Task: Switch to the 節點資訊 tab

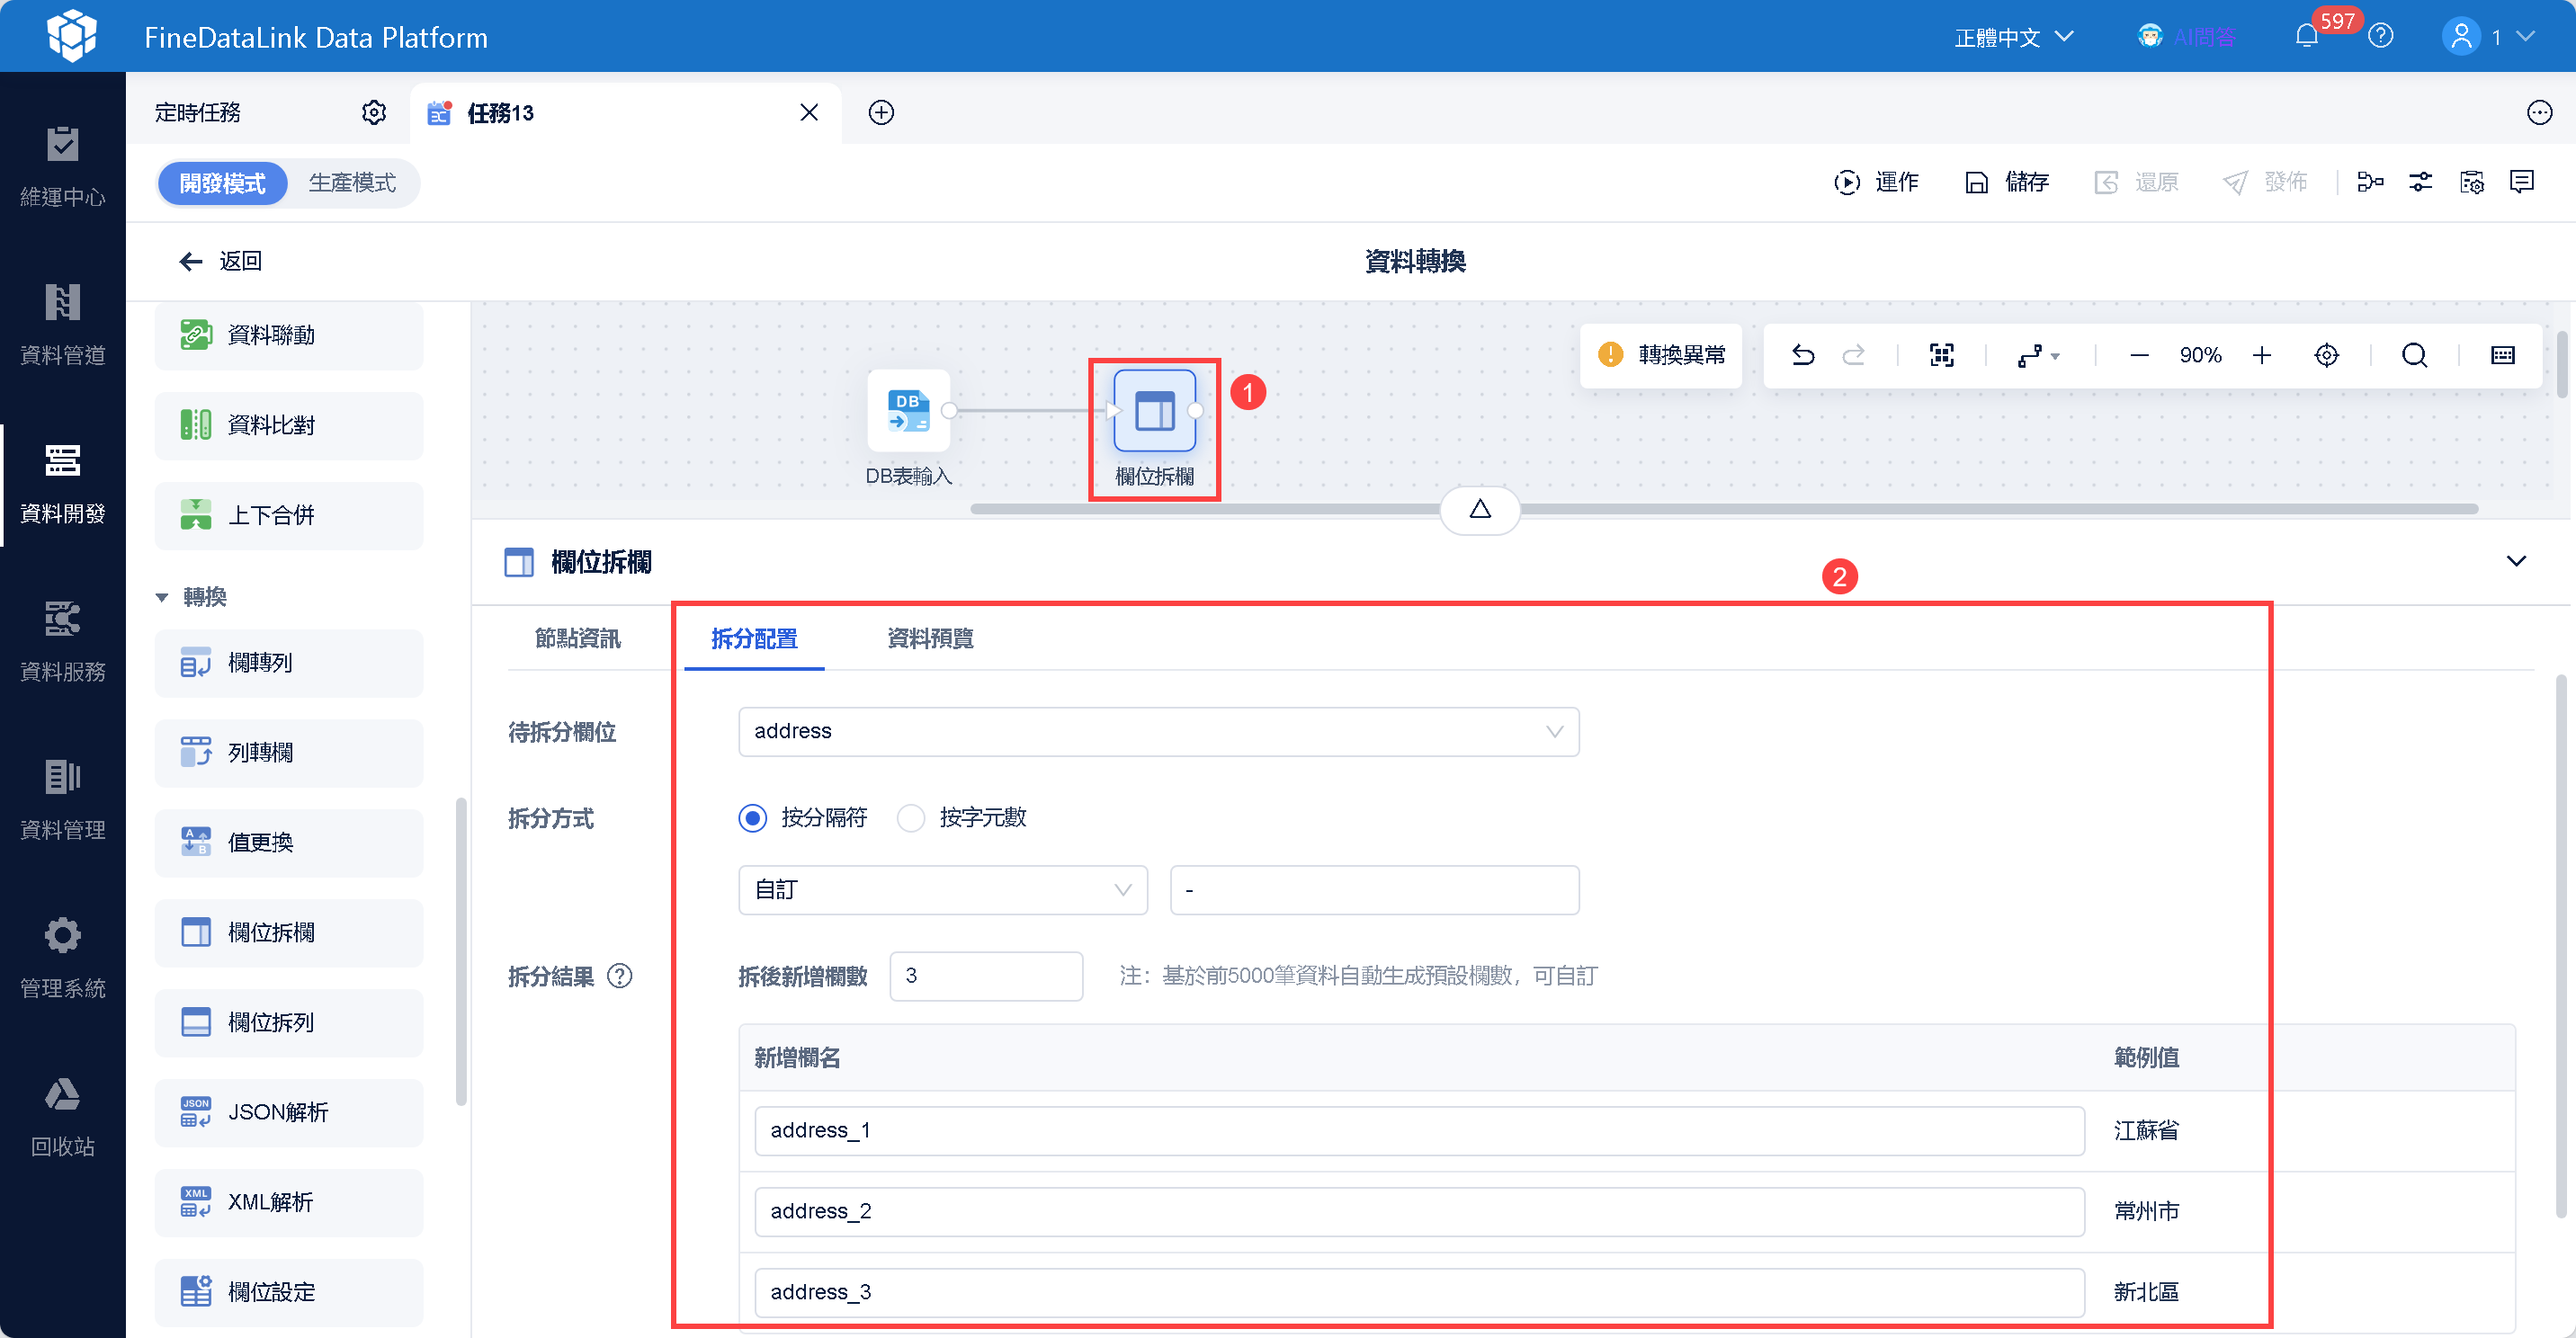Action: 577,638
